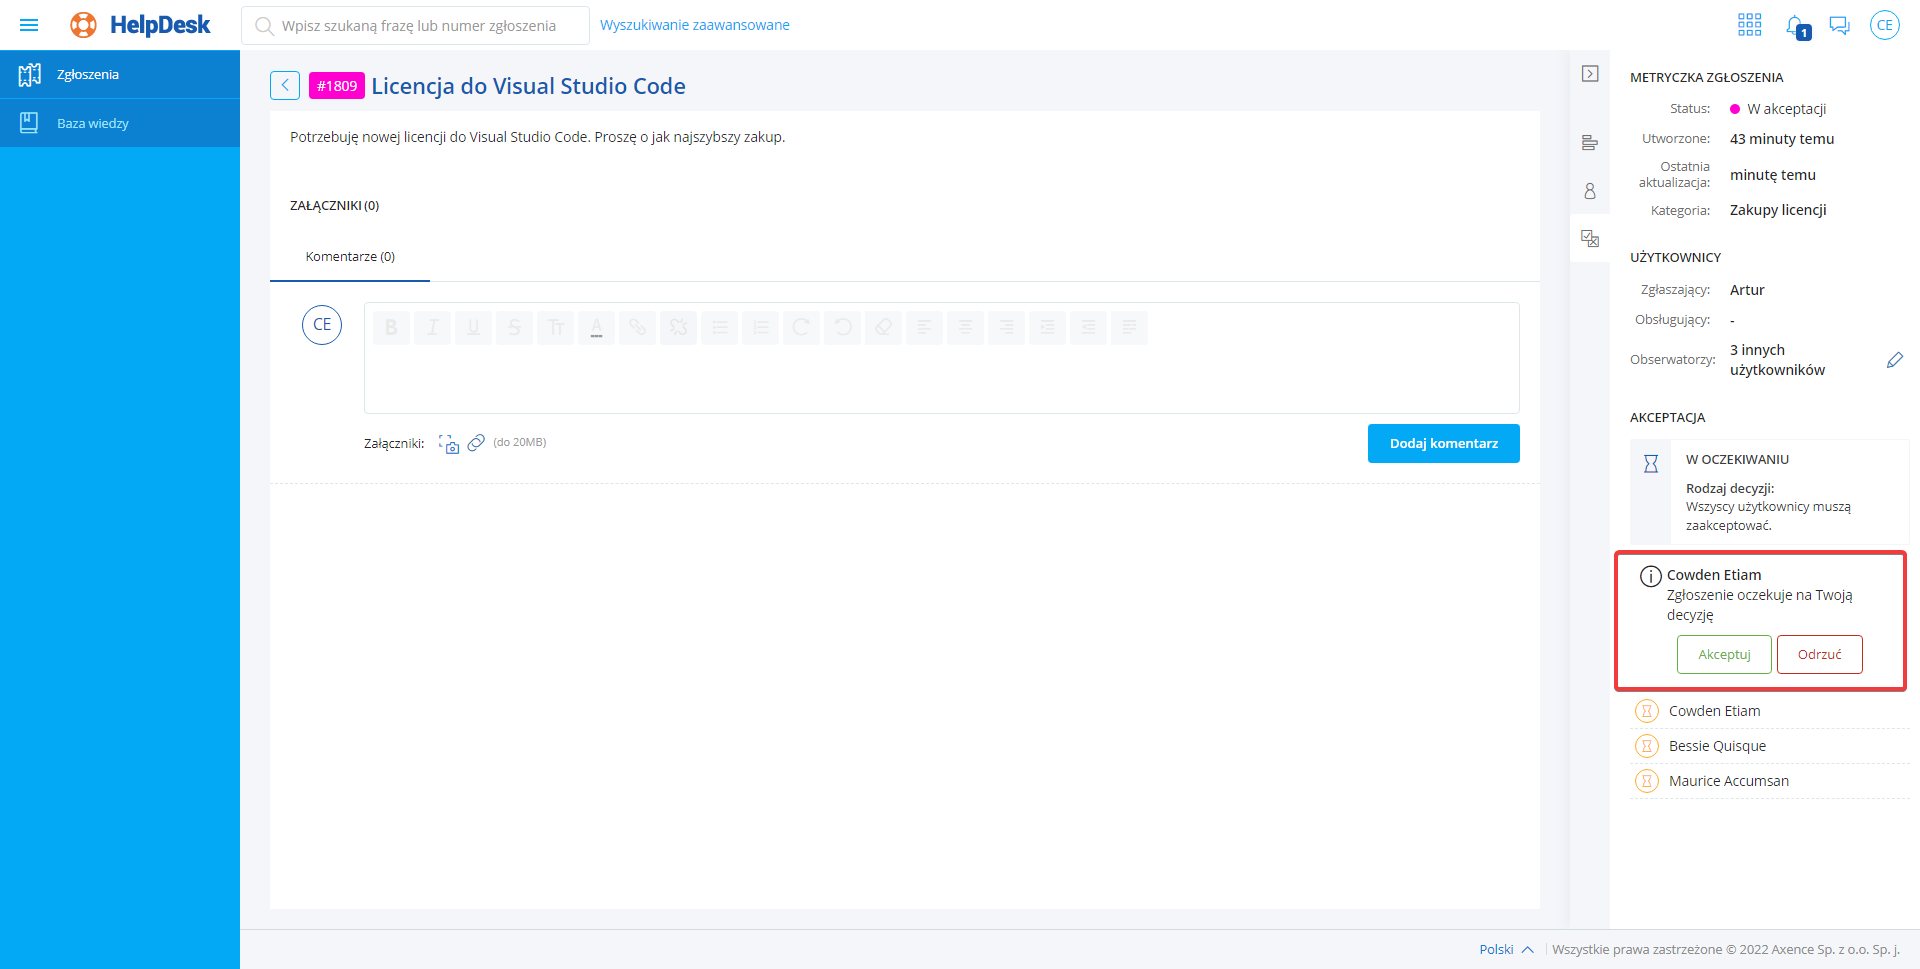
Task: Select the Komentarze (0) tab
Action: pyautogui.click(x=350, y=257)
